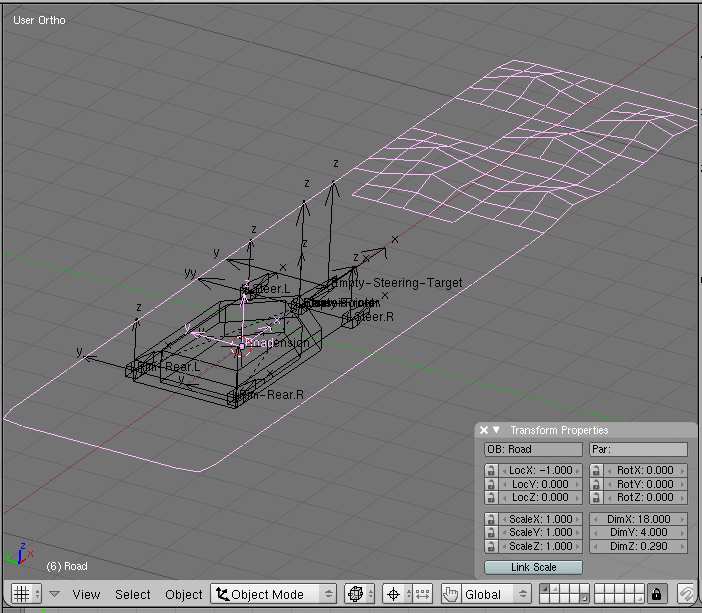Click the LocY value field
This screenshot has width=702, height=613.
[x=540, y=484]
